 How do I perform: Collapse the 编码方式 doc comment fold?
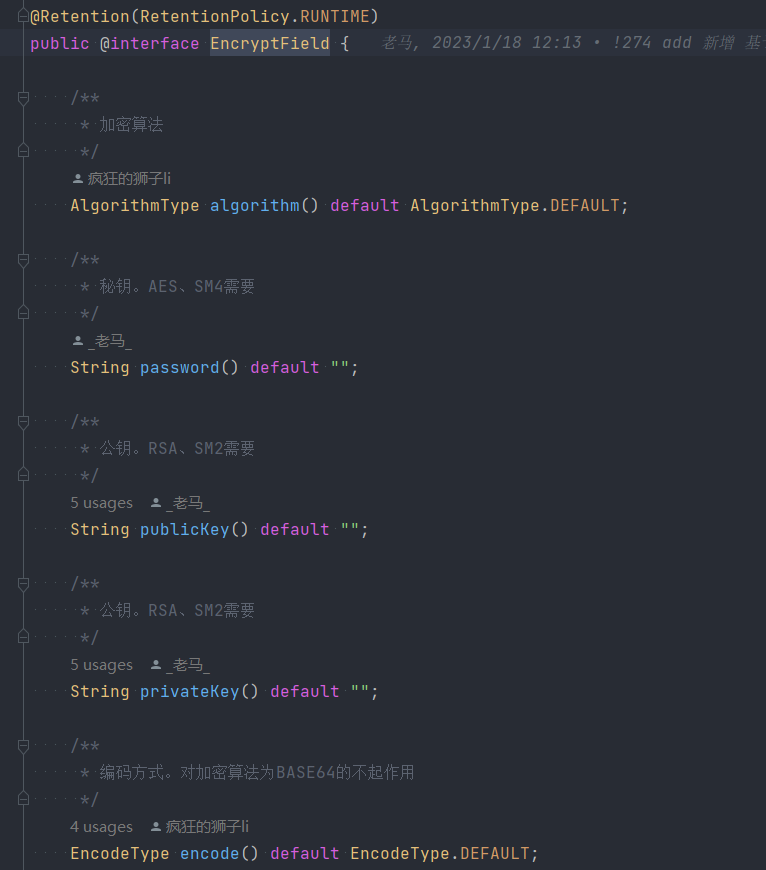pos(23,746)
